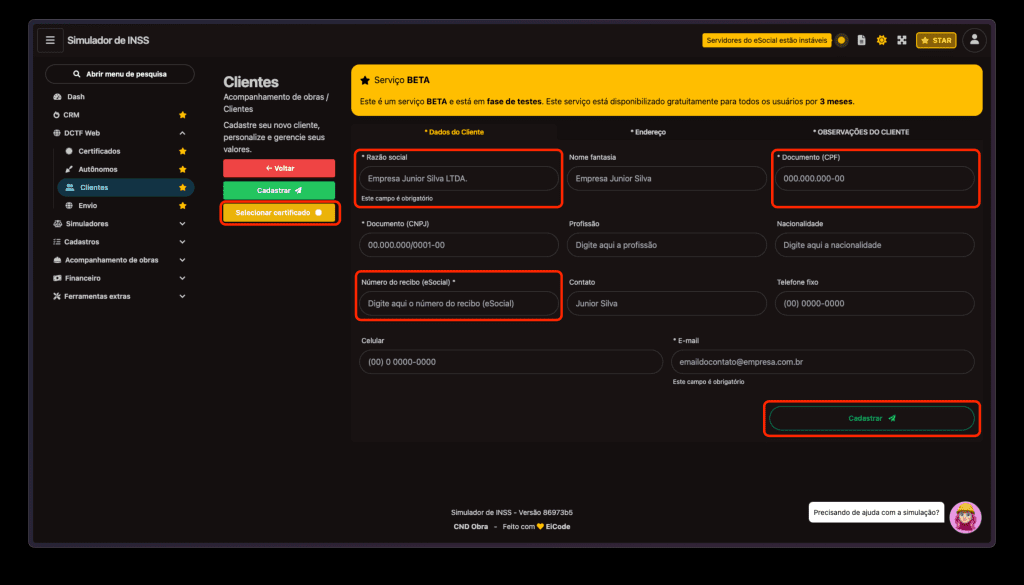Click the CRM sidebar icon
The image size is (1024, 585).
click(56, 115)
